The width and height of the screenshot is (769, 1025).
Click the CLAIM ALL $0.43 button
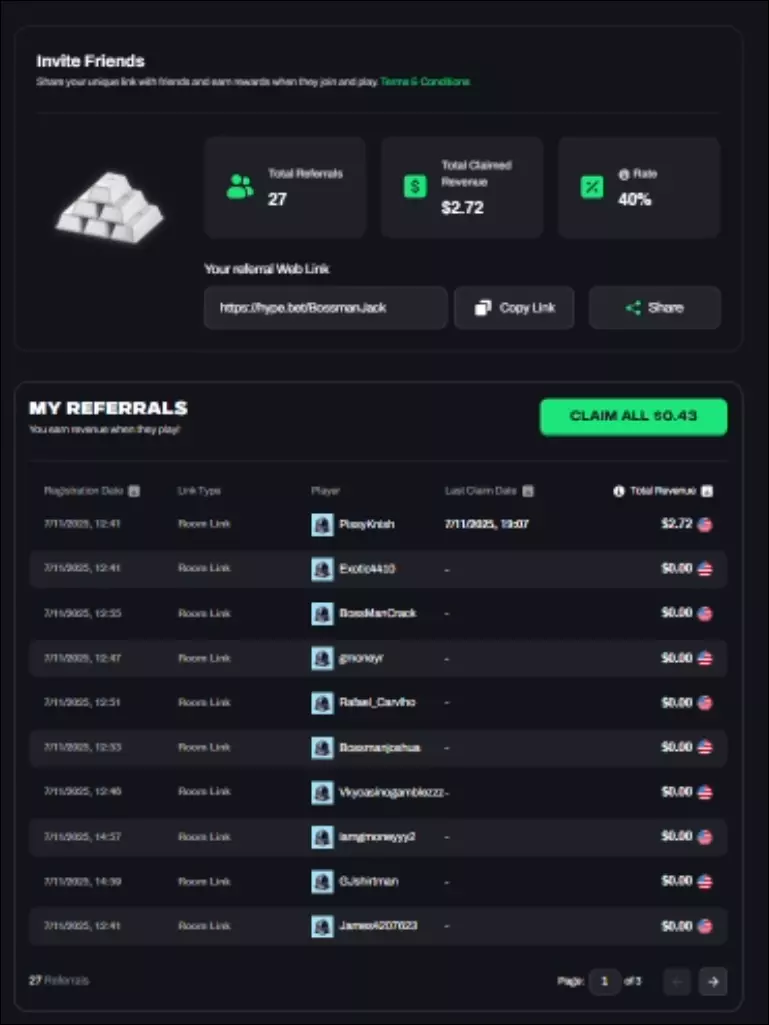pyautogui.click(x=633, y=416)
